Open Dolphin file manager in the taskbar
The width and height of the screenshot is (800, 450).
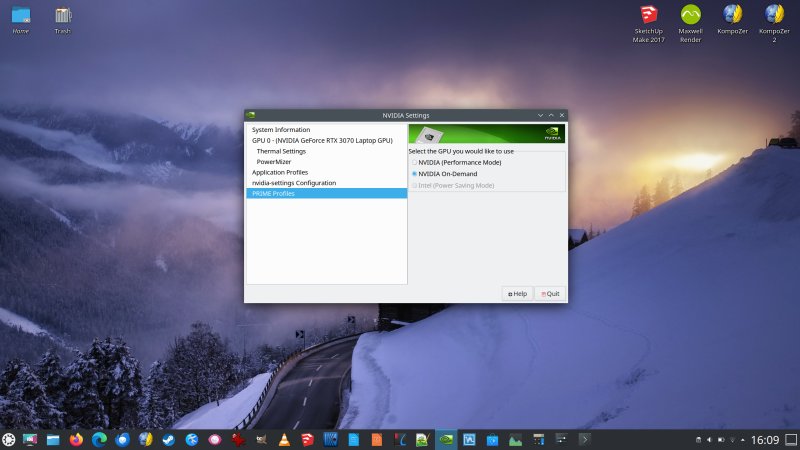pos(53,439)
